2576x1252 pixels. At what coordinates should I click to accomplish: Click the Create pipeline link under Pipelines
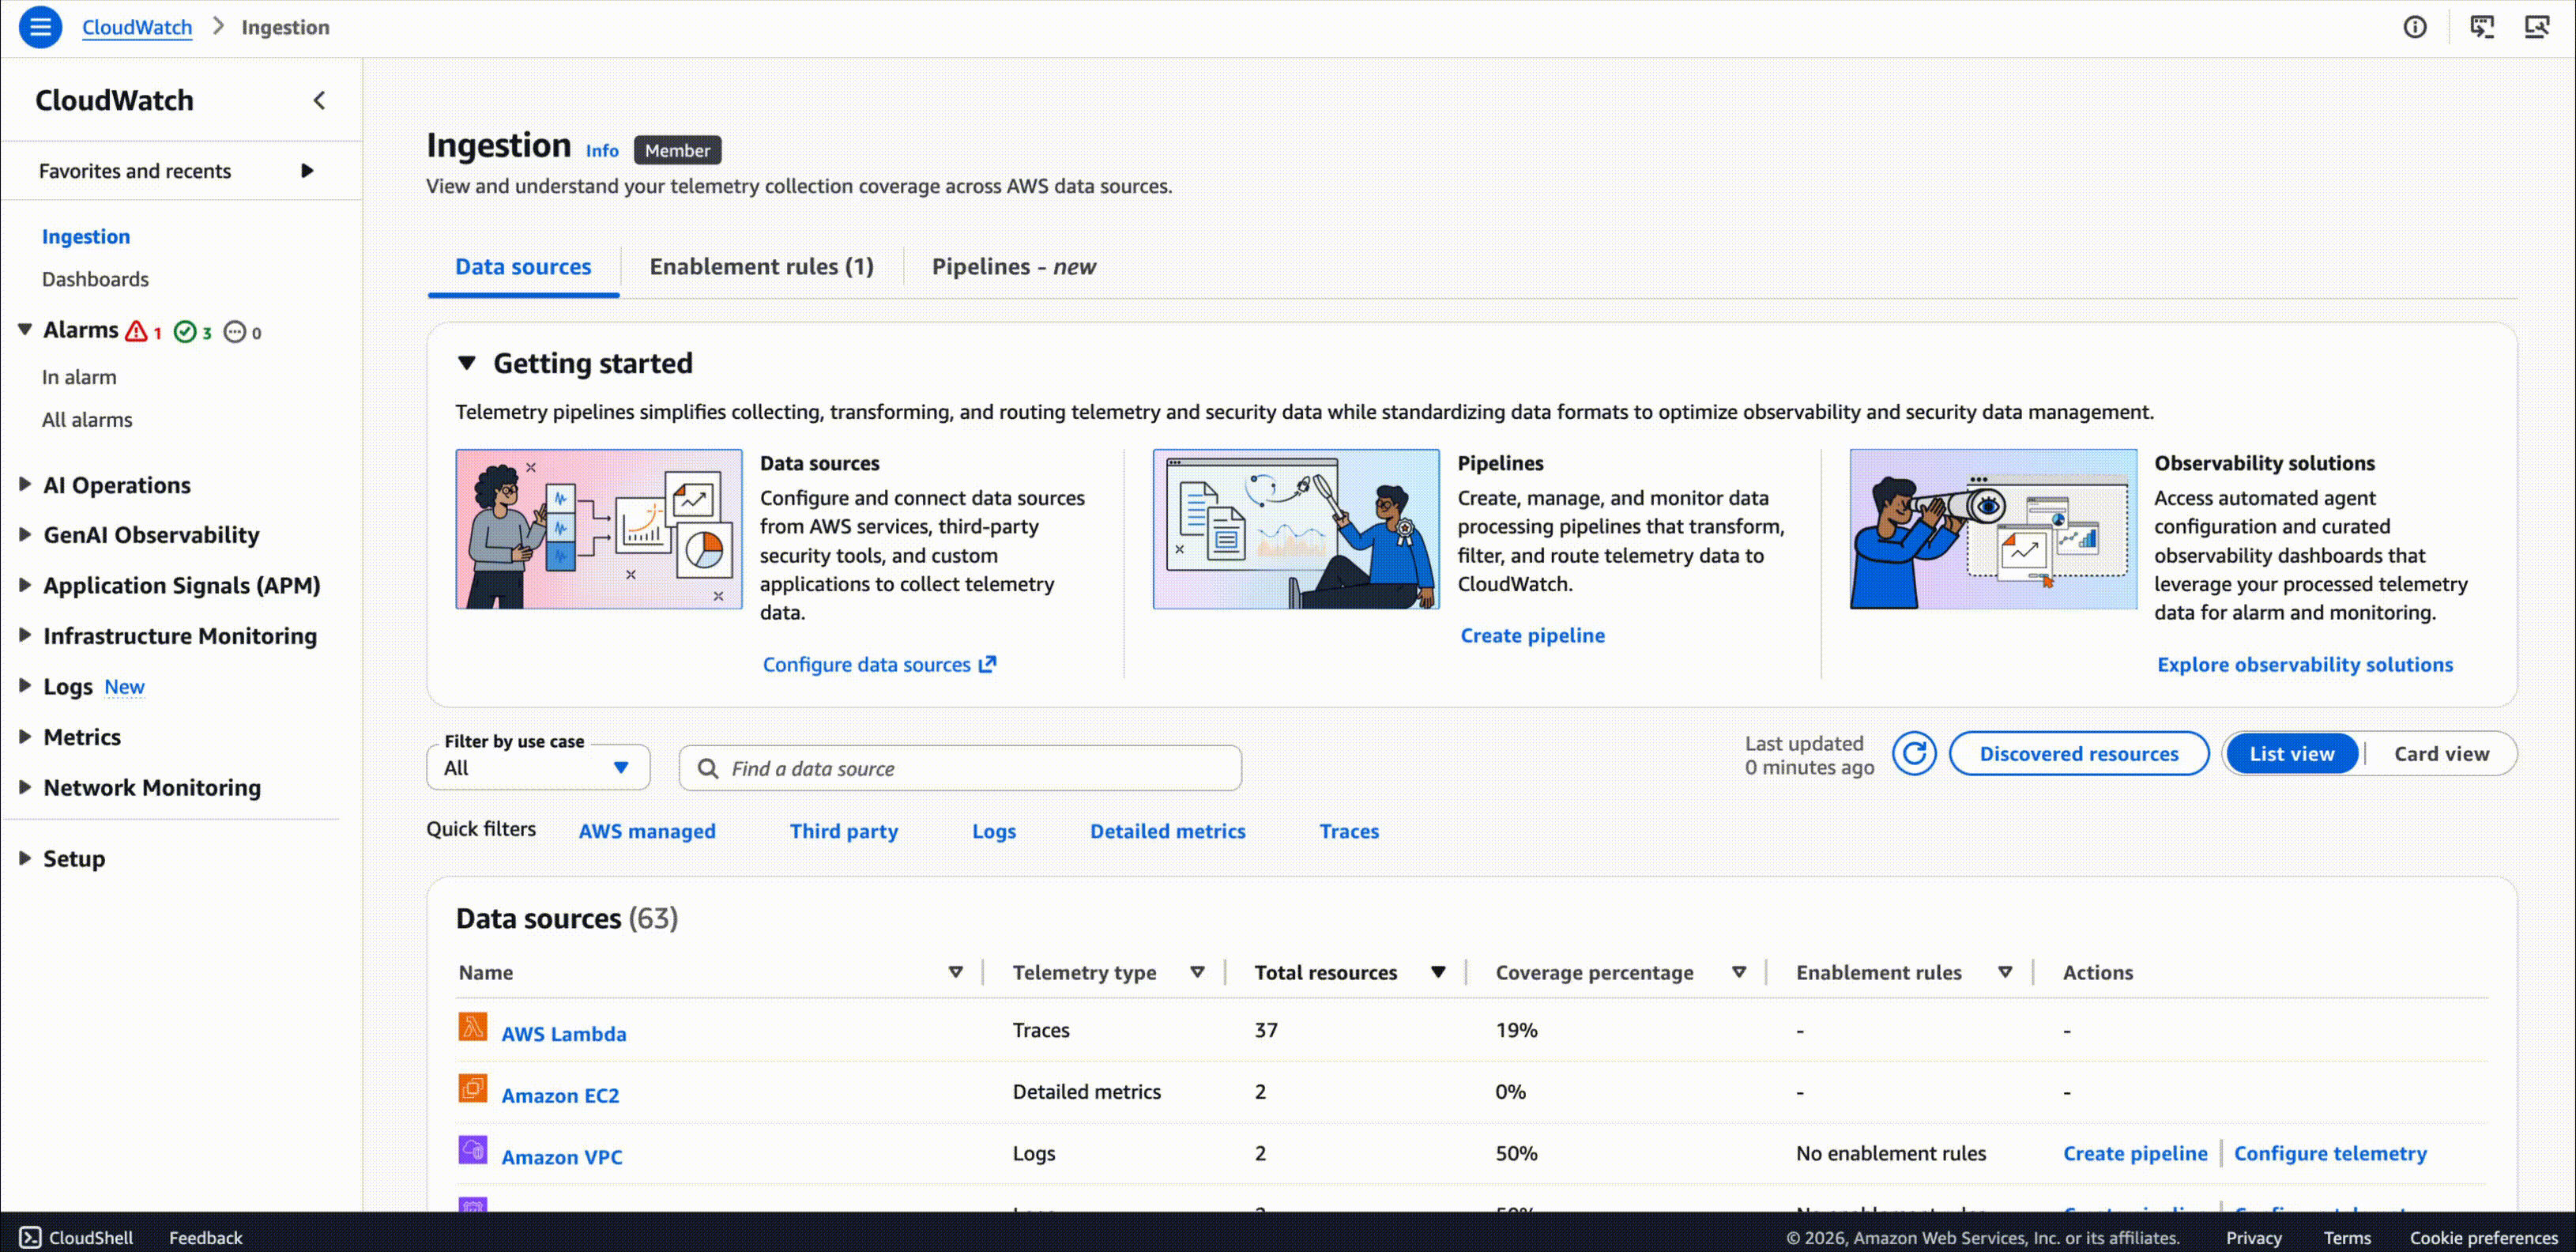pos(1532,635)
